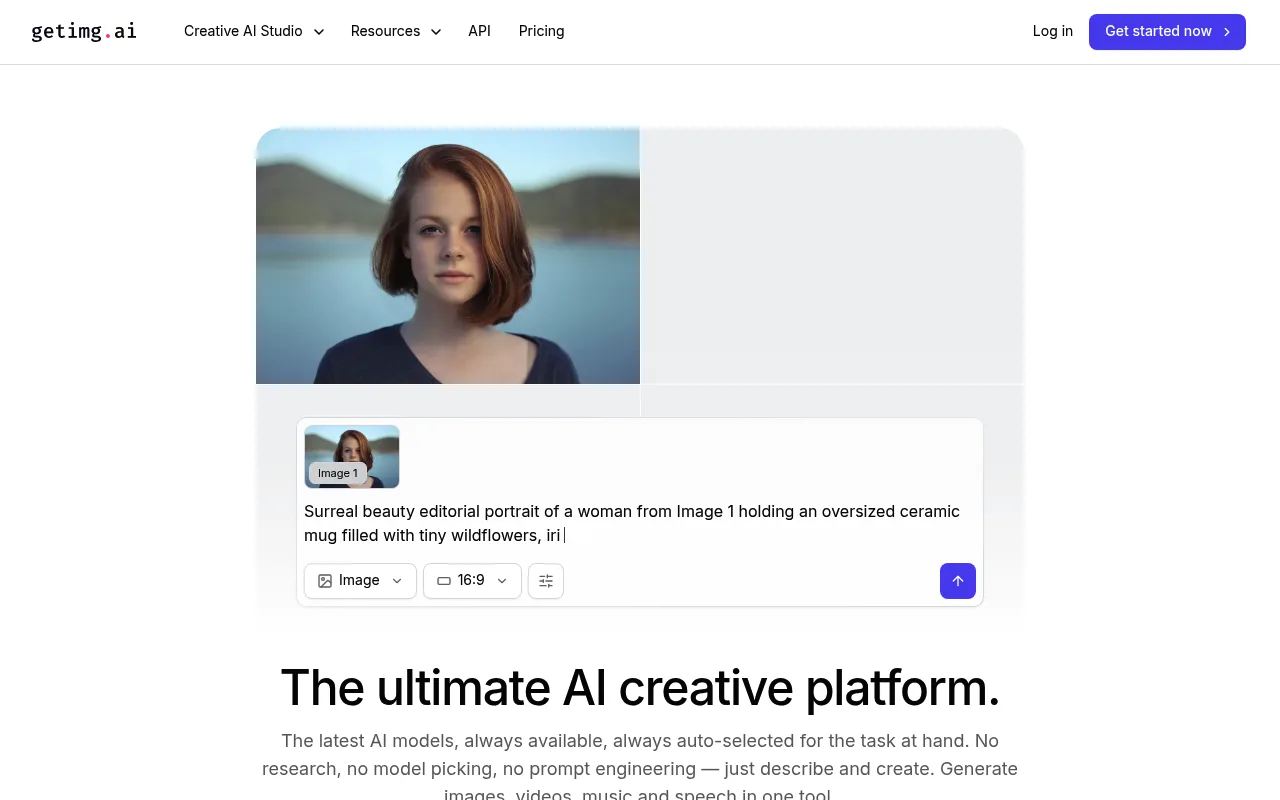Click the arrow in Get started now
1280x800 pixels.
(x=1227, y=32)
